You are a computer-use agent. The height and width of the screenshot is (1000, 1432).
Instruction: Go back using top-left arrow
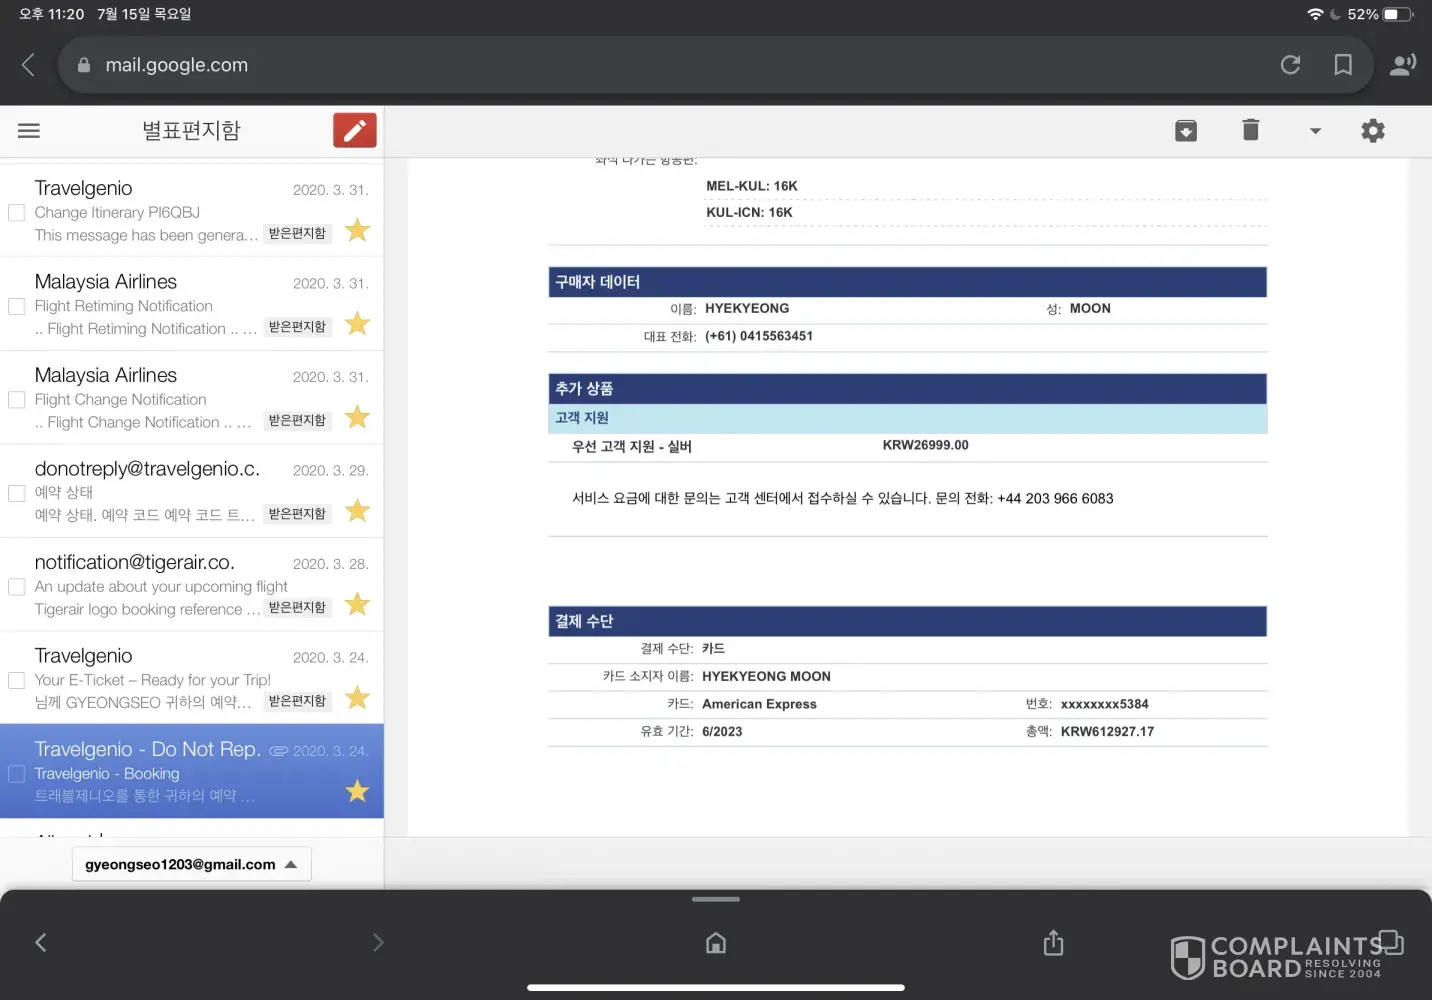(28, 65)
